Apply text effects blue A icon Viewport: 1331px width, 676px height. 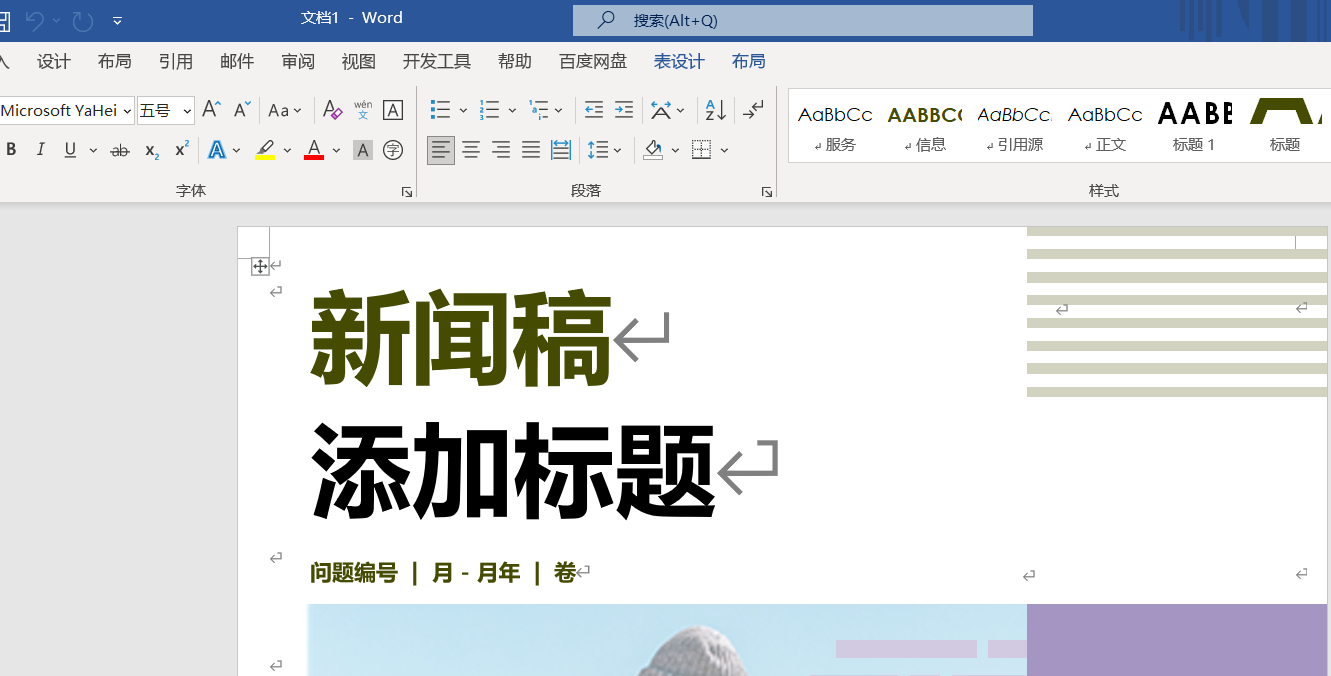pyautogui.click(x=217, y=150)
